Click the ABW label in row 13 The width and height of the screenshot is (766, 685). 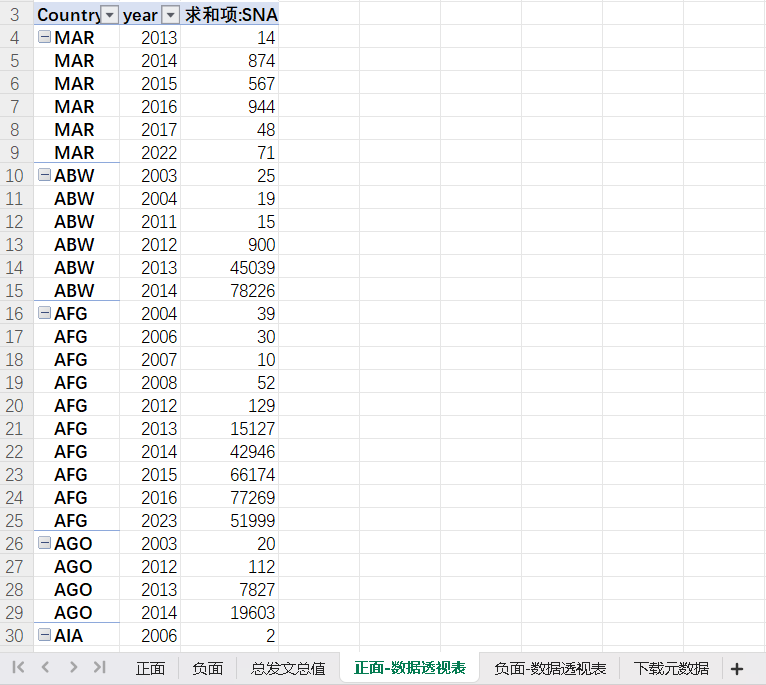tap(74, 245)
